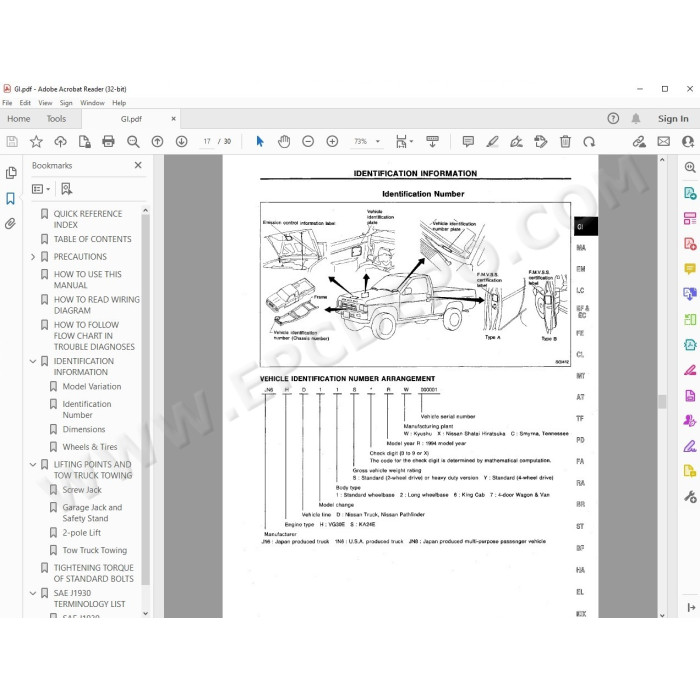The width and height of the screenshot is (700, 700).
Task: Click the current page number field
Action: tap(207, 142)
